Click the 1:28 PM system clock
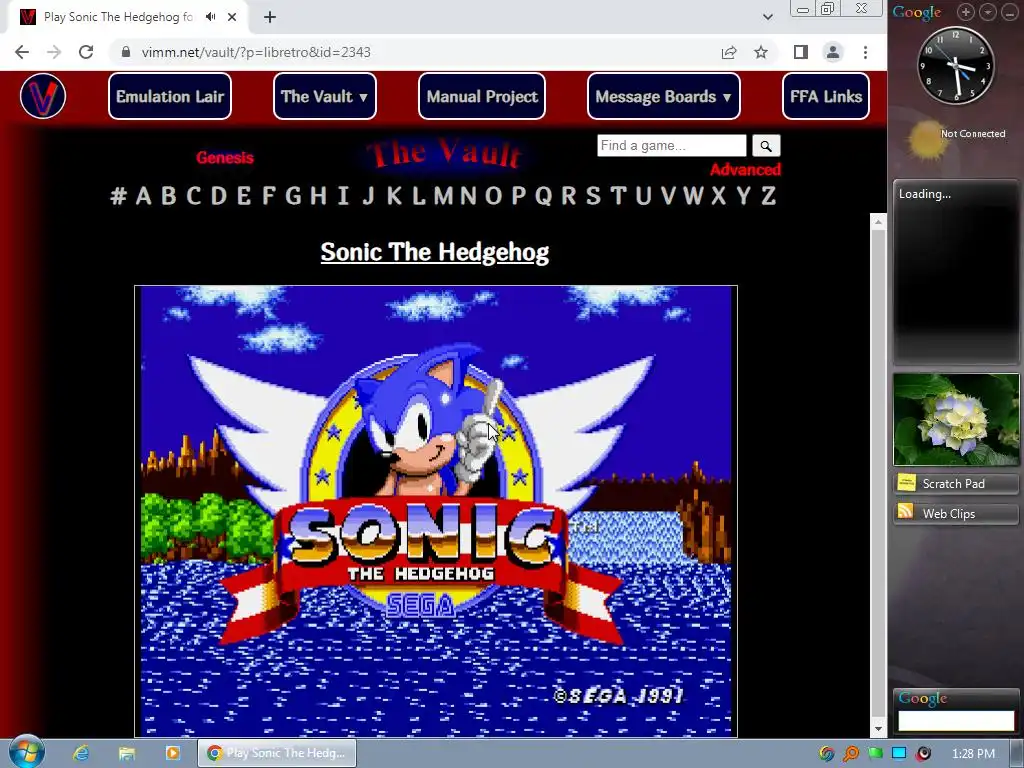 click(974, 754)
